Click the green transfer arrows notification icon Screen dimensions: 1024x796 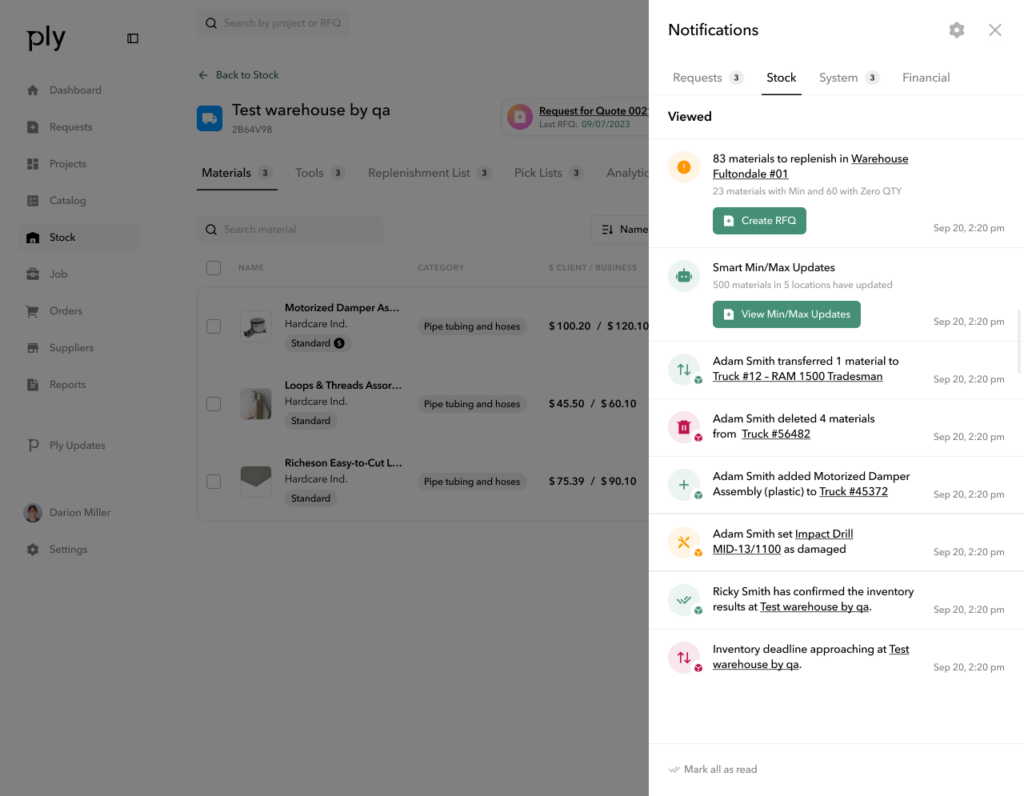click(x=684, y=370)
